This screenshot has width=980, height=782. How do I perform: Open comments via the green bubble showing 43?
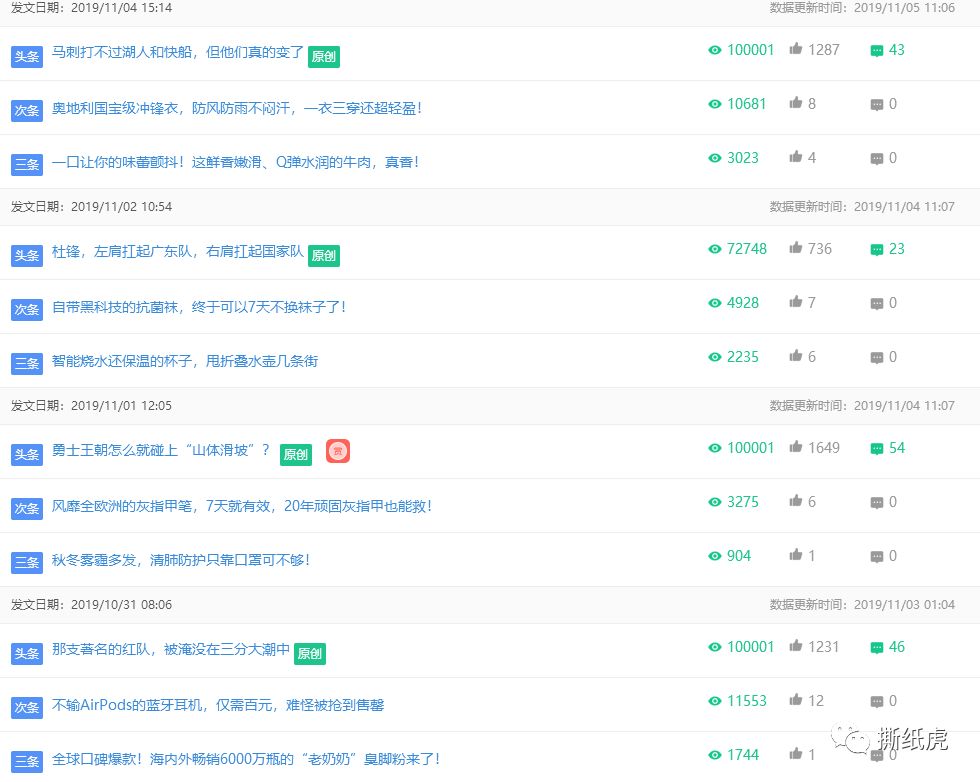click(876, 49)
